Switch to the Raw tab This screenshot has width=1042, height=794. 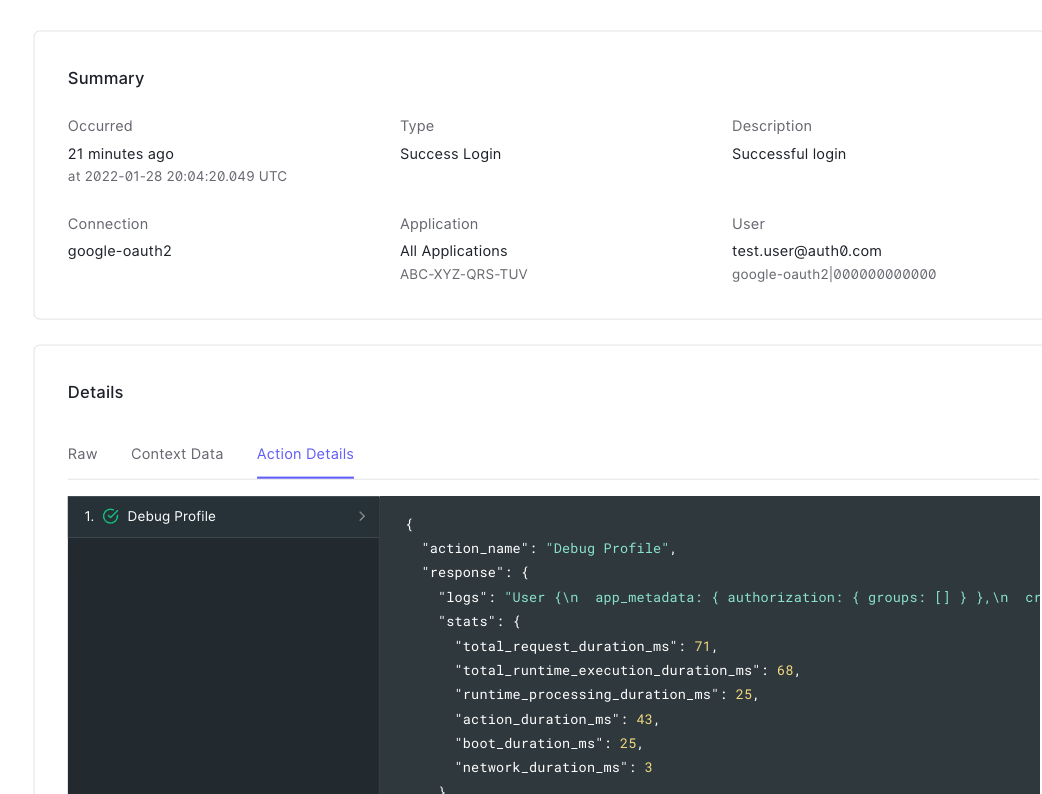pyautogui.click(x=82, y=454)
